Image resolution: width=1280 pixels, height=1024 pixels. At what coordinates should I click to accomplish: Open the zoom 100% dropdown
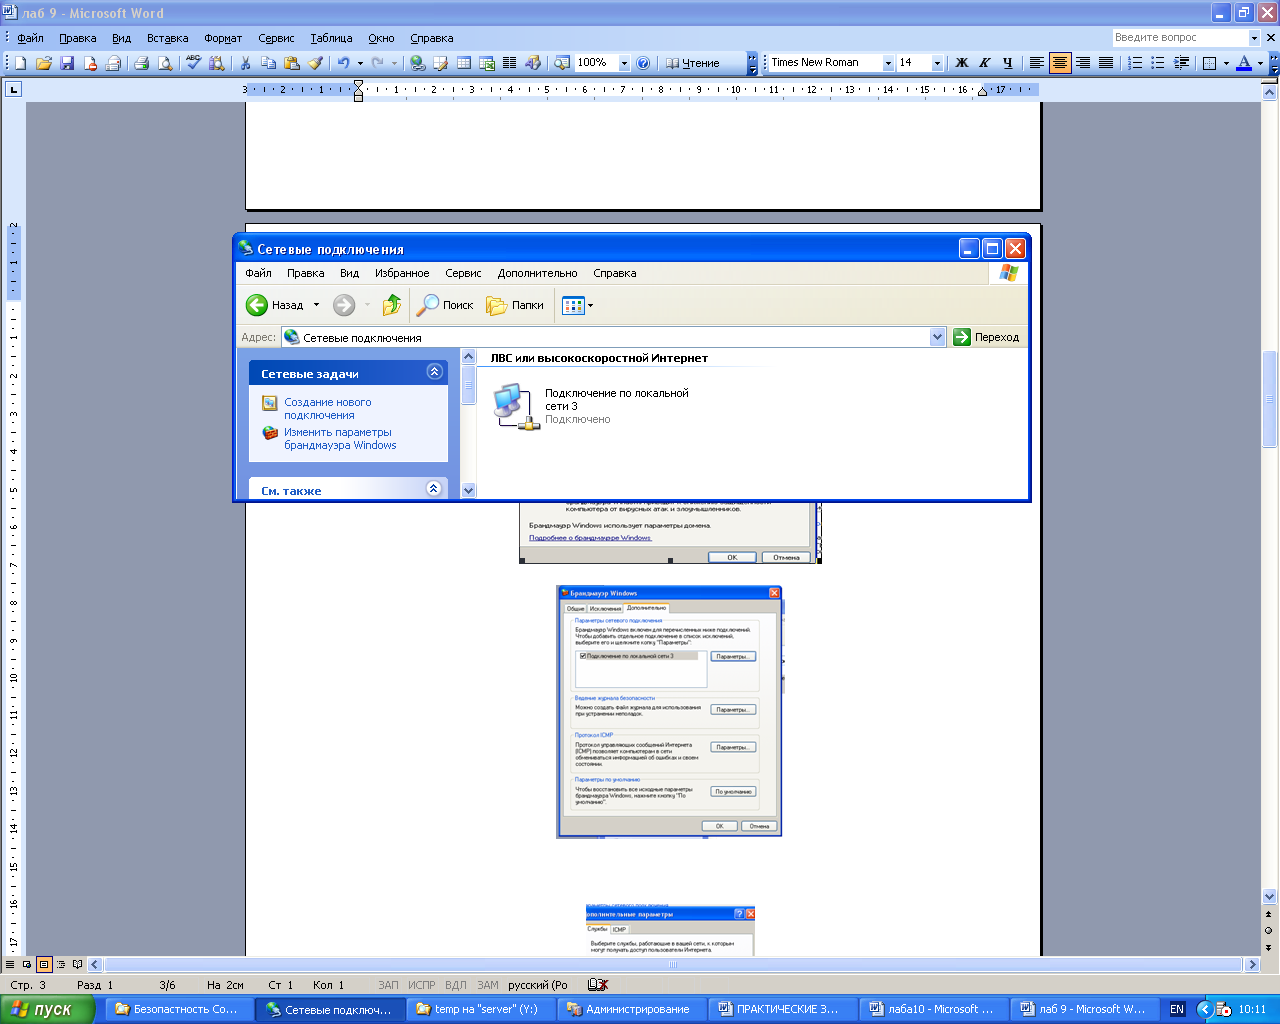click(624, 63)
